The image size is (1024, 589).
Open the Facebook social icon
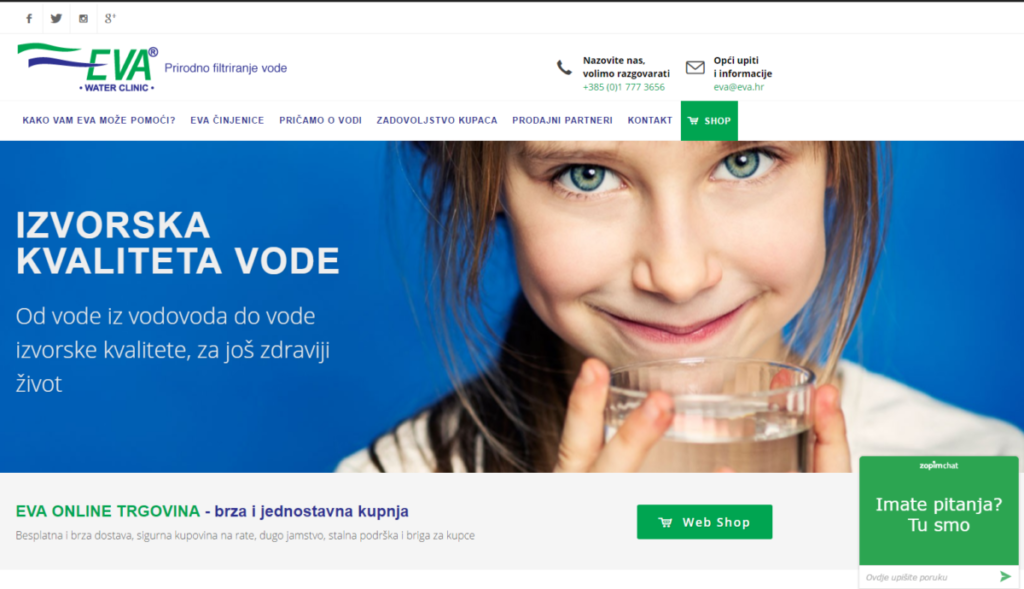29,18
